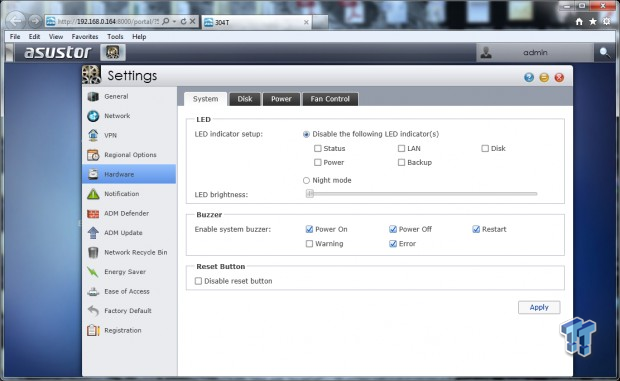Screen dimensions: 620x381
Task: Open the Favorites menu
Action: pyautogui.click(x=85, y=36)
